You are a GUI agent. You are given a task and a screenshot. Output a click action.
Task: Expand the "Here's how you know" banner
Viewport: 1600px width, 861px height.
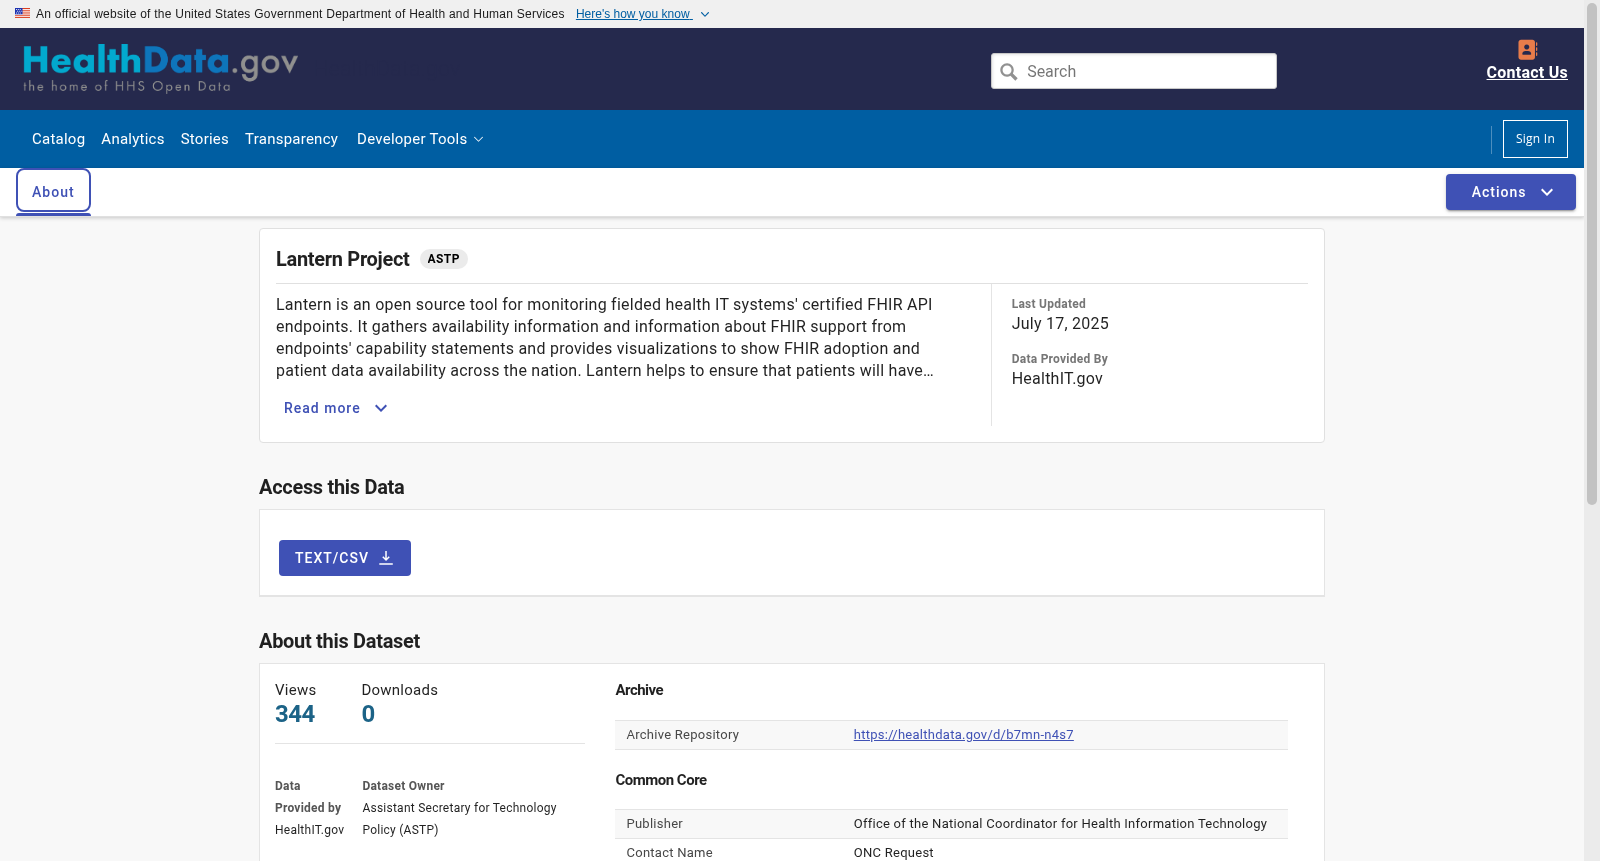coord(643,14)
